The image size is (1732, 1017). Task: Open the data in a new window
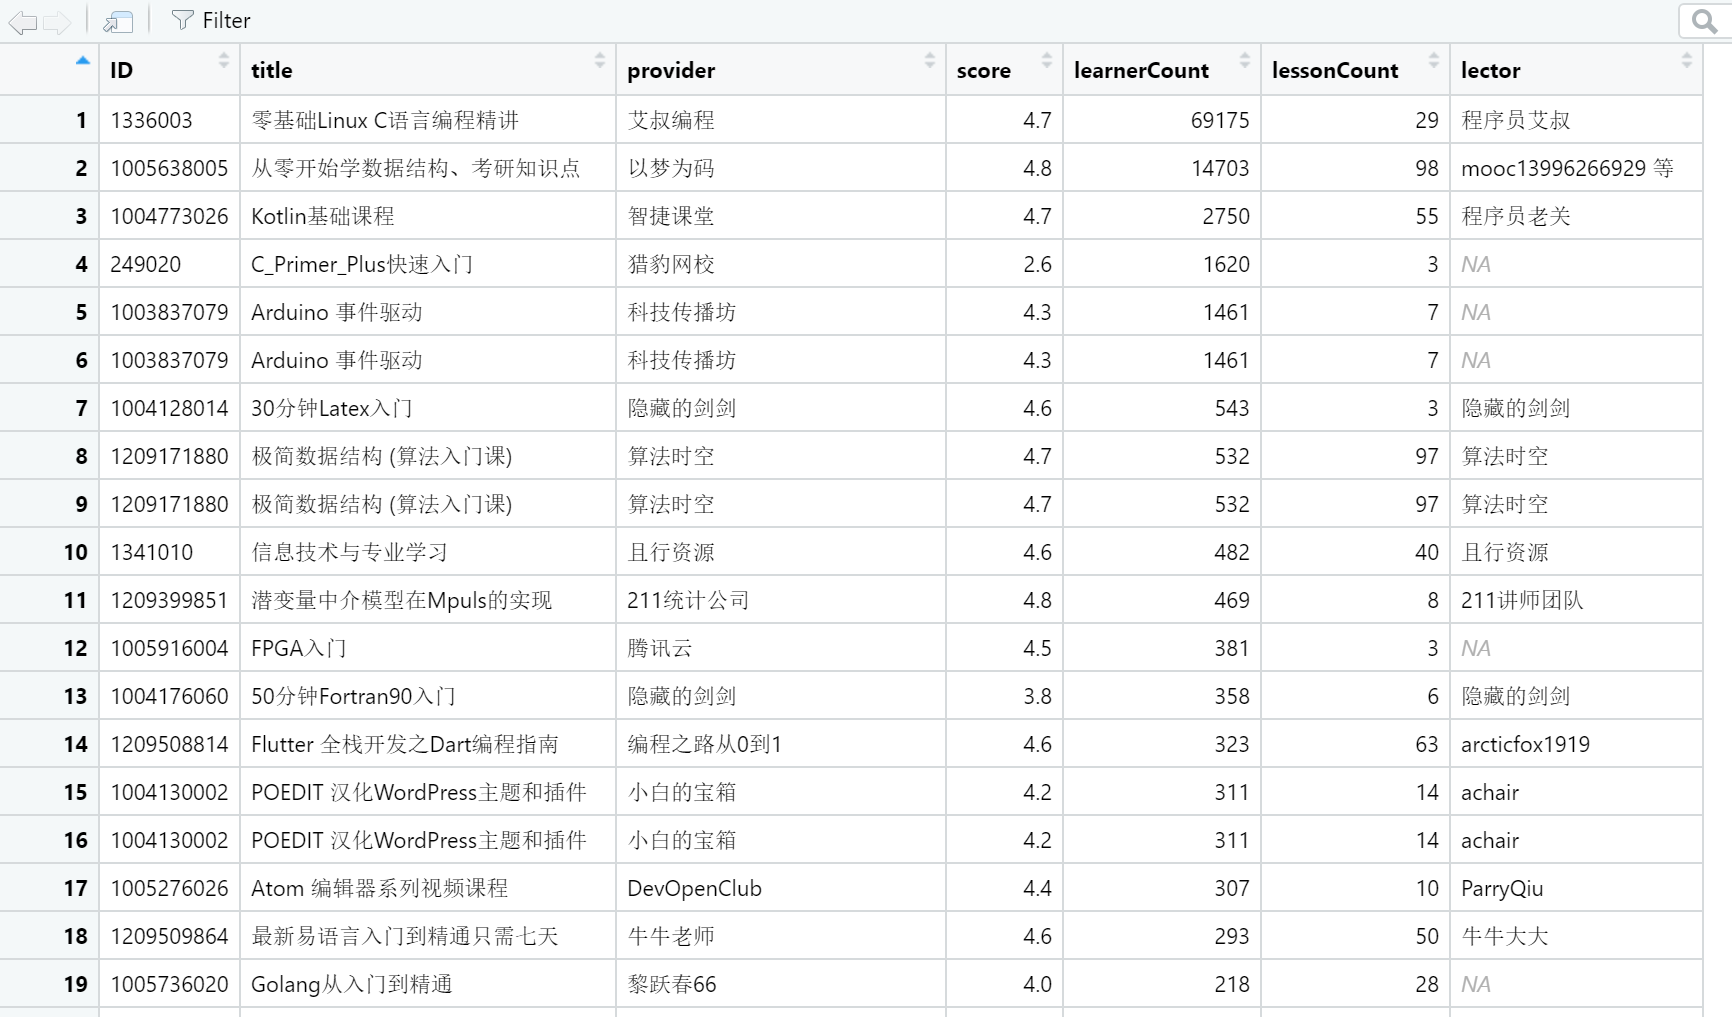(118, 21)
